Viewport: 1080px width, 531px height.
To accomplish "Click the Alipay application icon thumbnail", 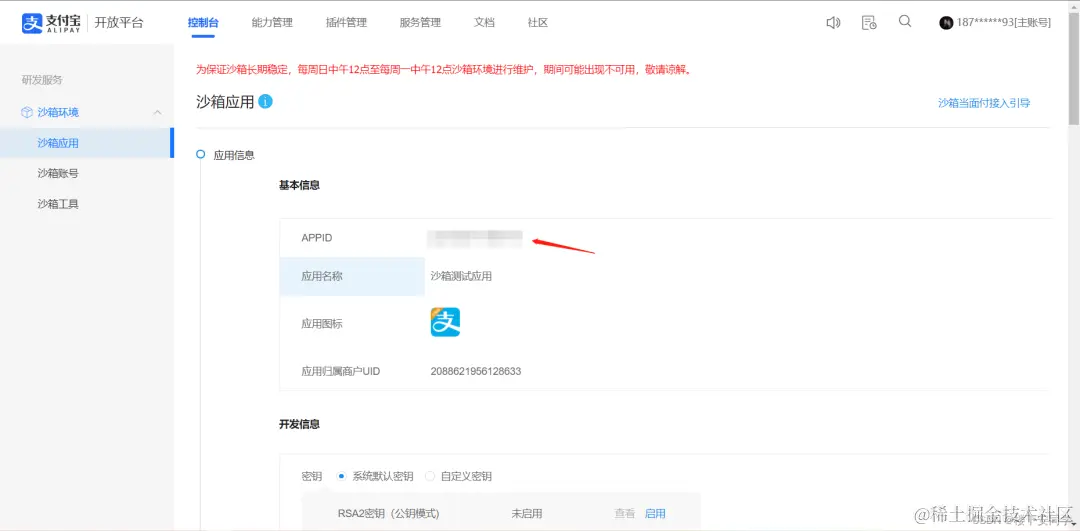I will click(x=445, y=322).
